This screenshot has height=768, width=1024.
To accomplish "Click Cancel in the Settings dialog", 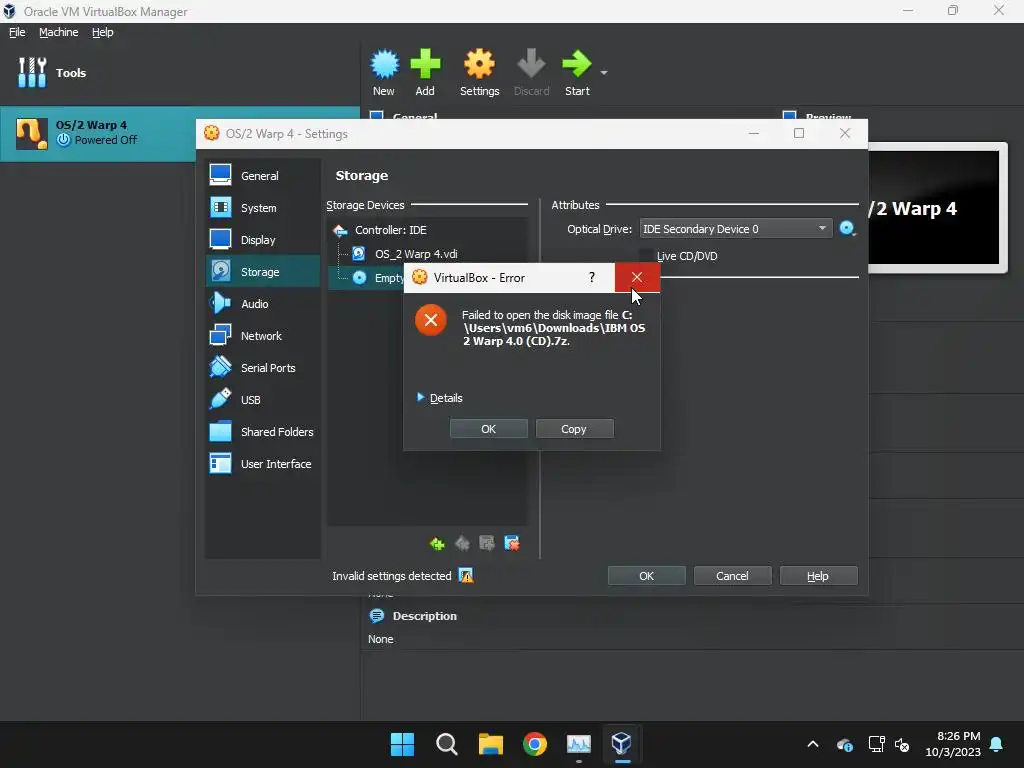I will coord(732,576).
